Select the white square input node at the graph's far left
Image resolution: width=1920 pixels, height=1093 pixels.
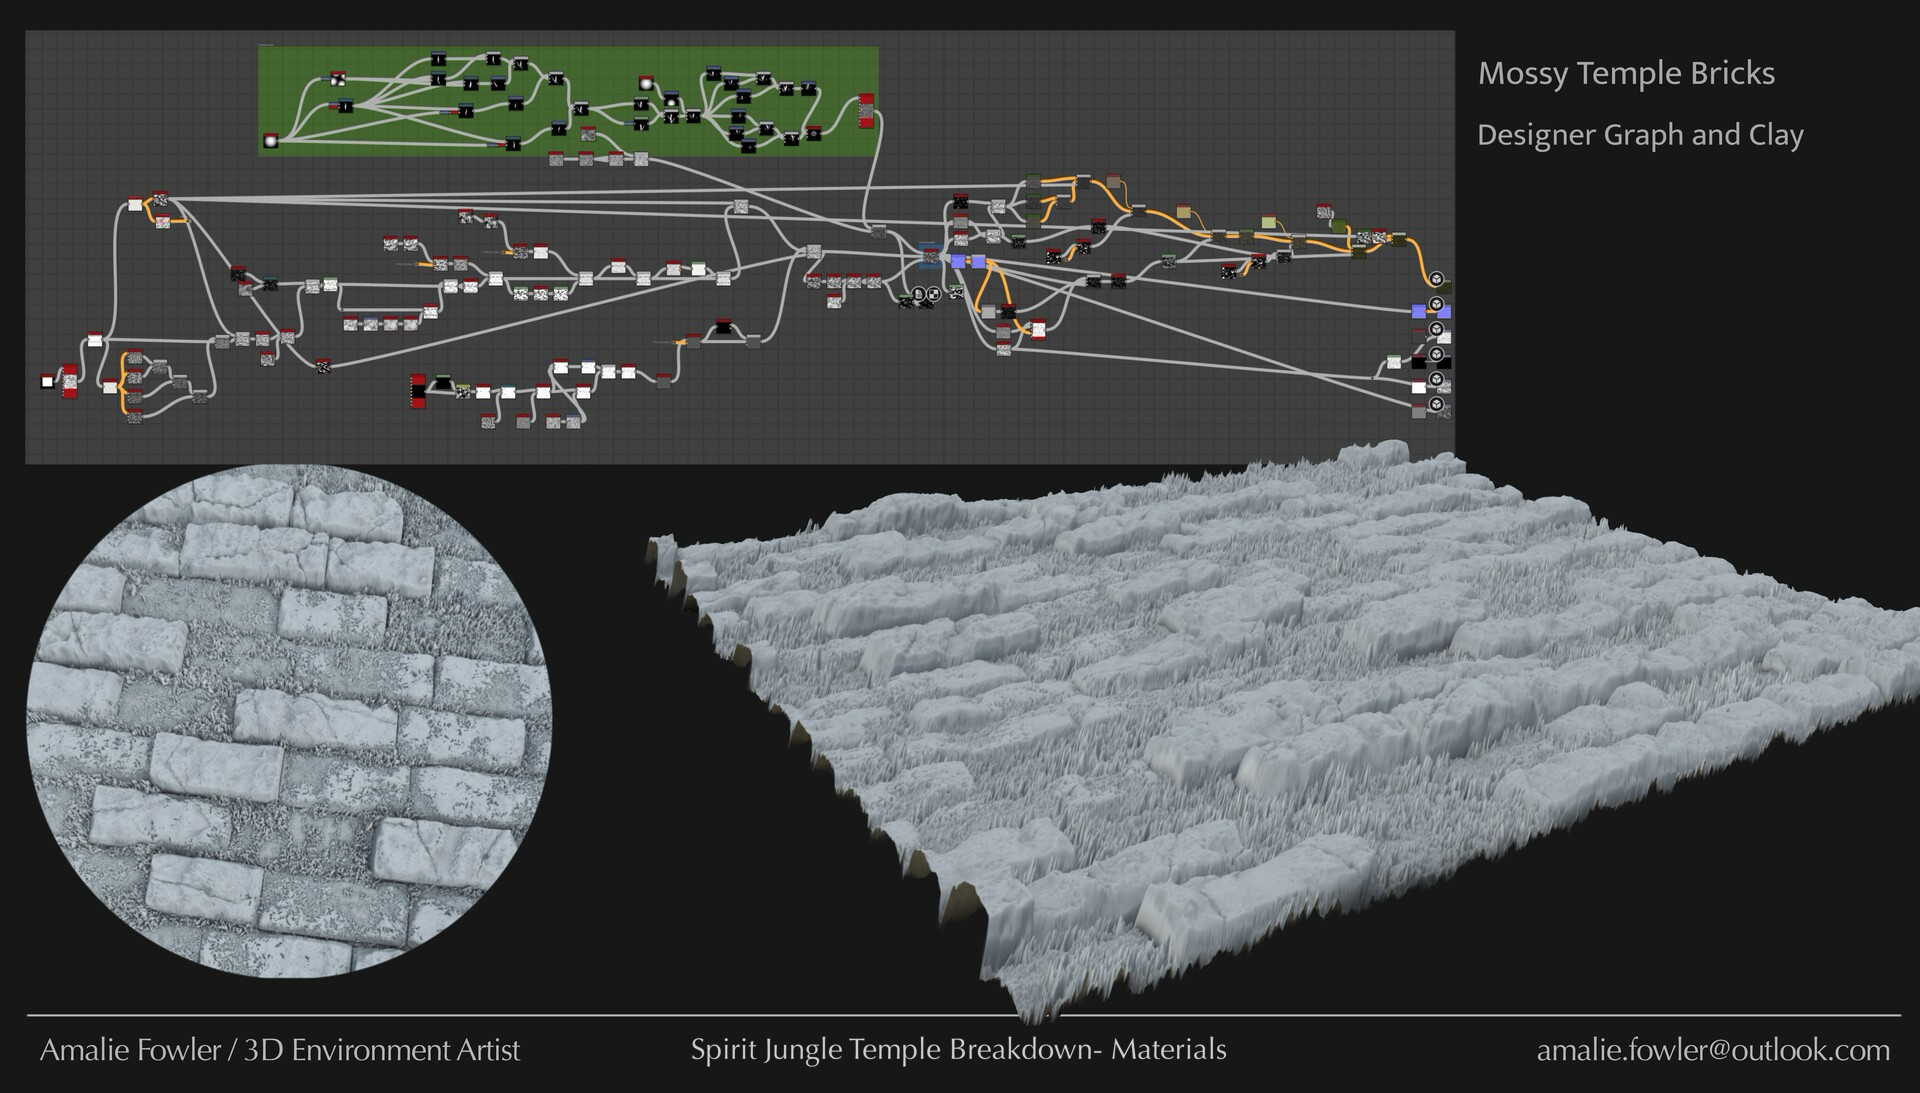click(x=46, y=381)
